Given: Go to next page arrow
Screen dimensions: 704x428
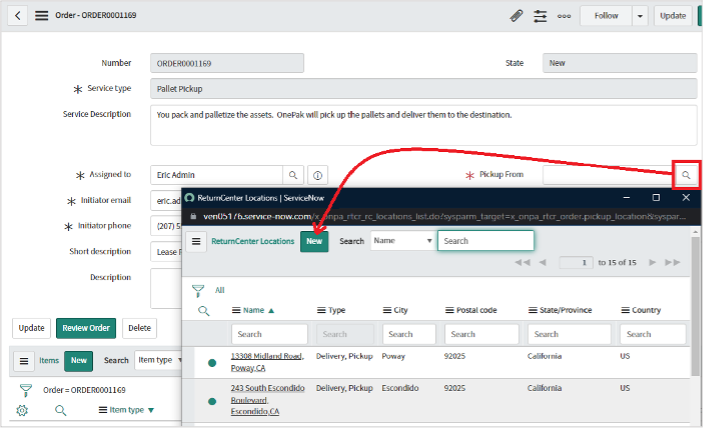Looking at the screenshot, I should click(x=652, y=262).
